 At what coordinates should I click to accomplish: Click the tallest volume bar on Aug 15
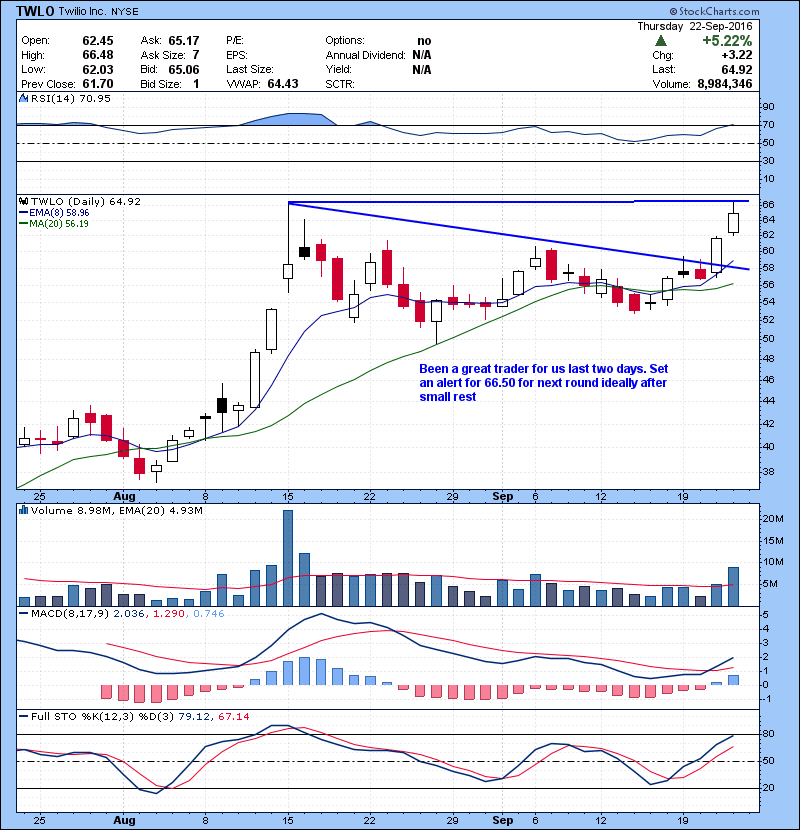[x=287, y=558]
